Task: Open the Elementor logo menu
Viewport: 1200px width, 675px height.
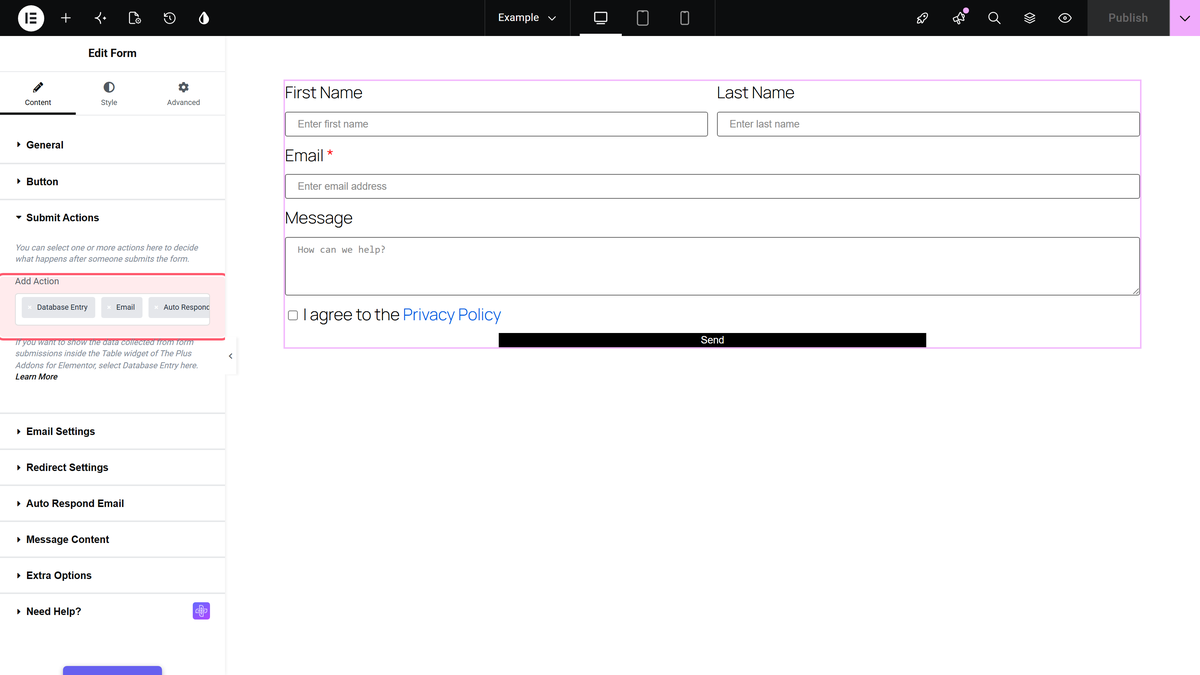Action: click(x=31, y=18)
